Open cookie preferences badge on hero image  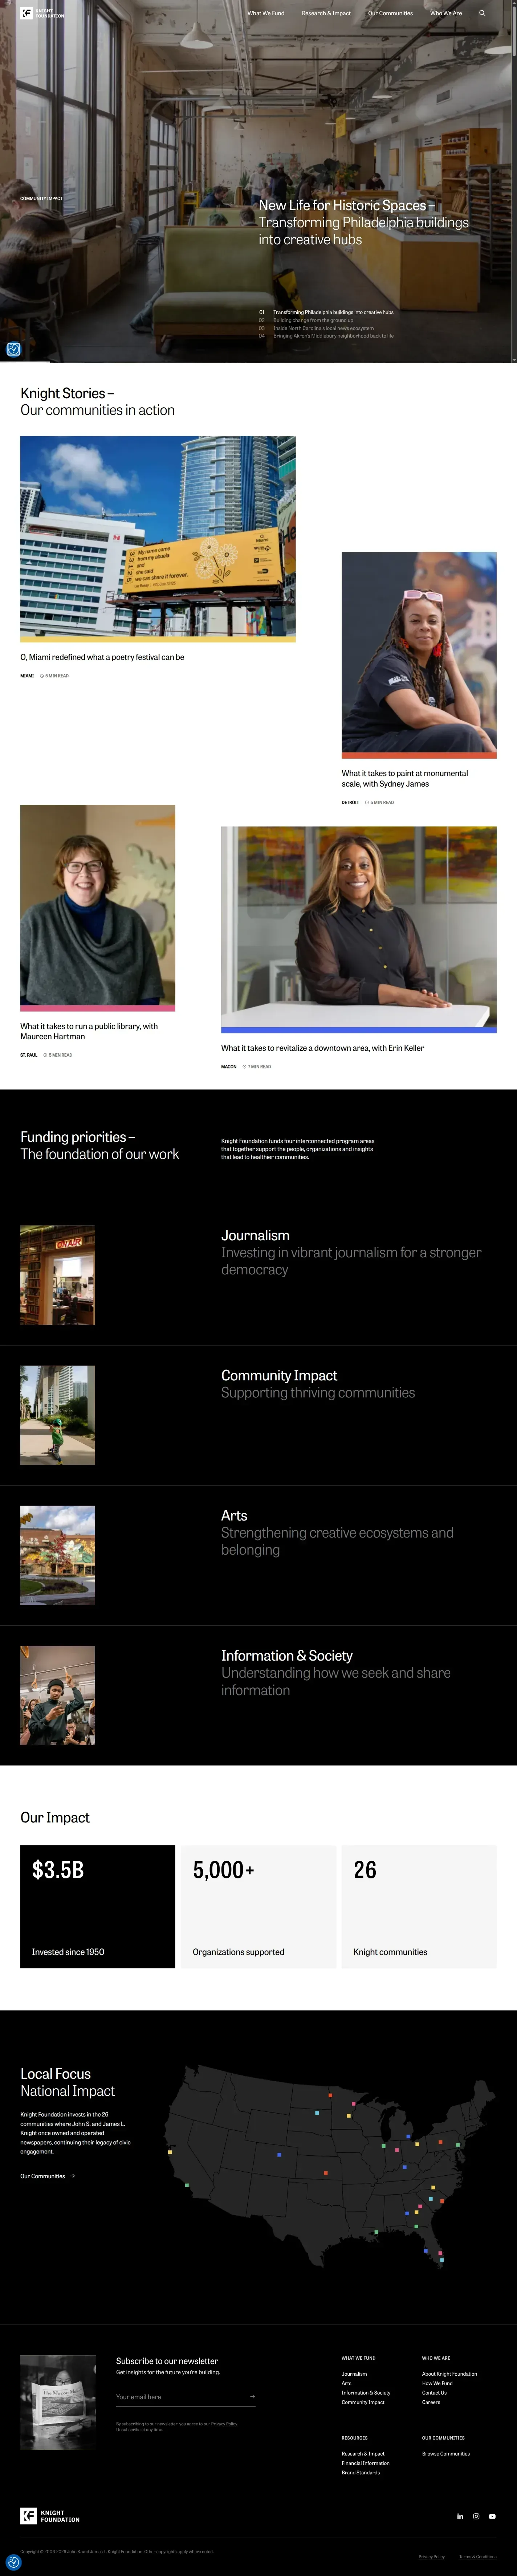pos(14,349)
